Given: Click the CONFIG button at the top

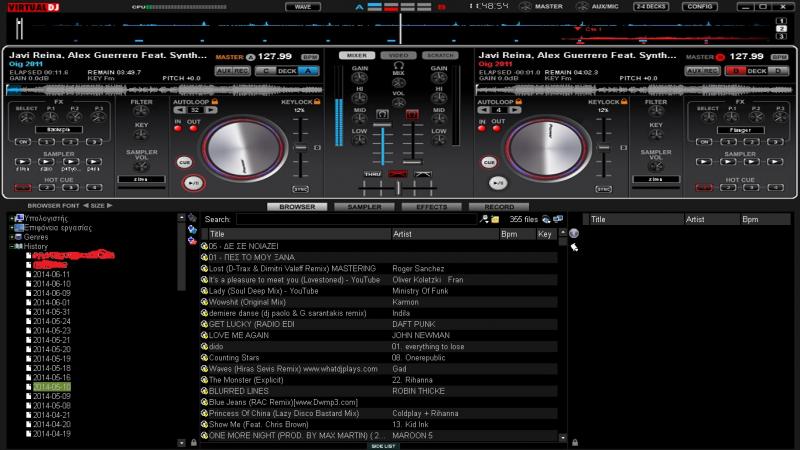Looking at the screenshot, I should click(699, 6).
